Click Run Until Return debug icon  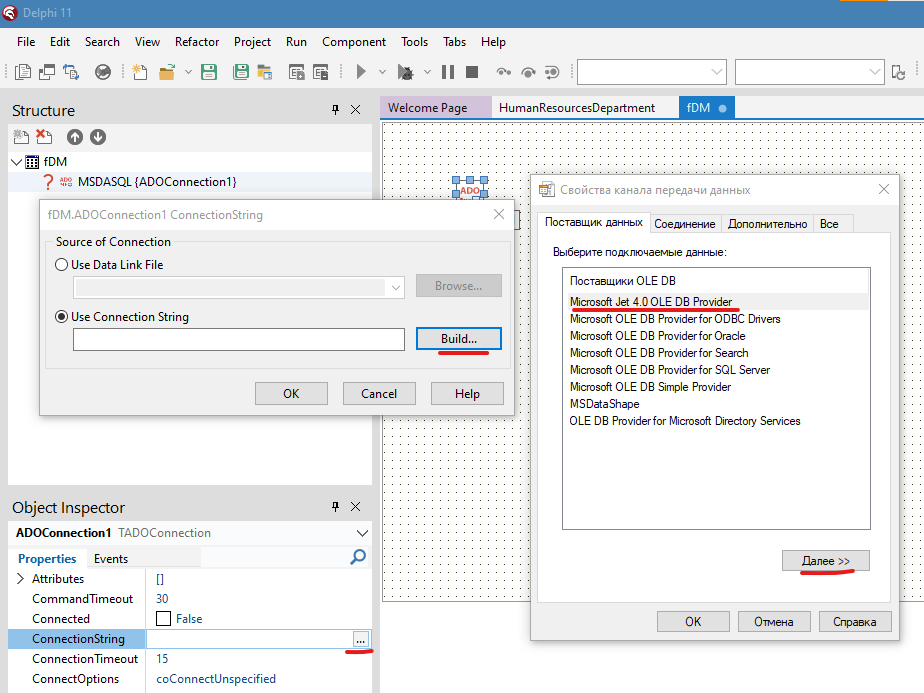click(552, 72)
